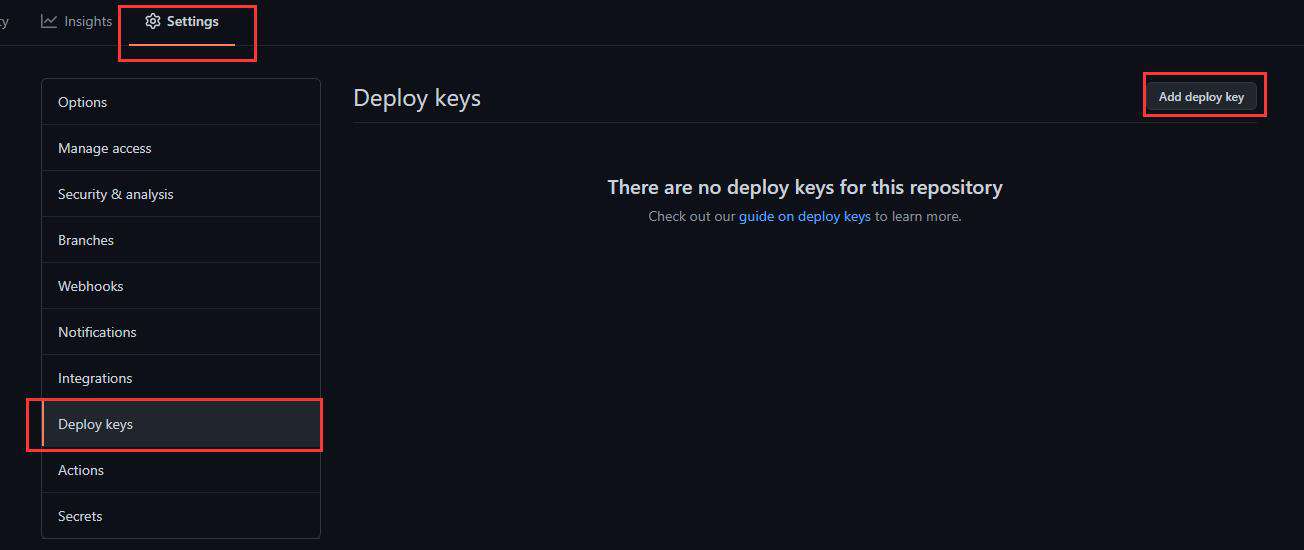Open the Settings tab
Viewport: 1304px width, 550px height.
tap(182, 21)
